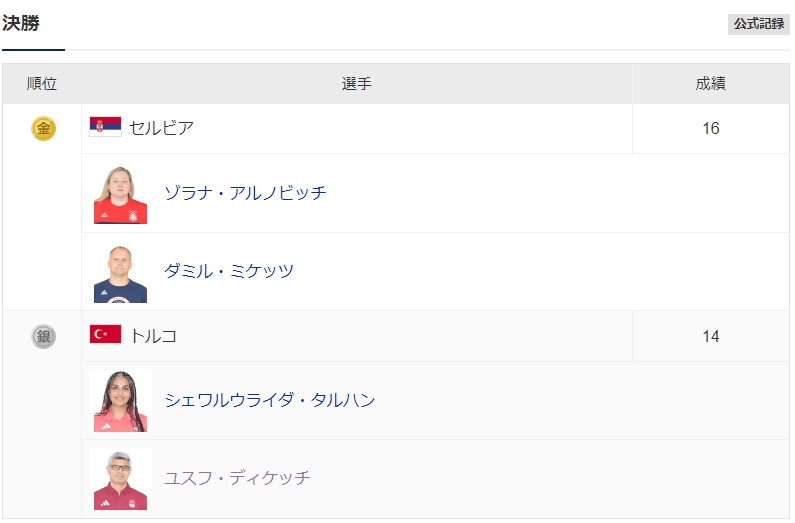Click the gold medal icon
795x523 pixels.
point(43,128)
